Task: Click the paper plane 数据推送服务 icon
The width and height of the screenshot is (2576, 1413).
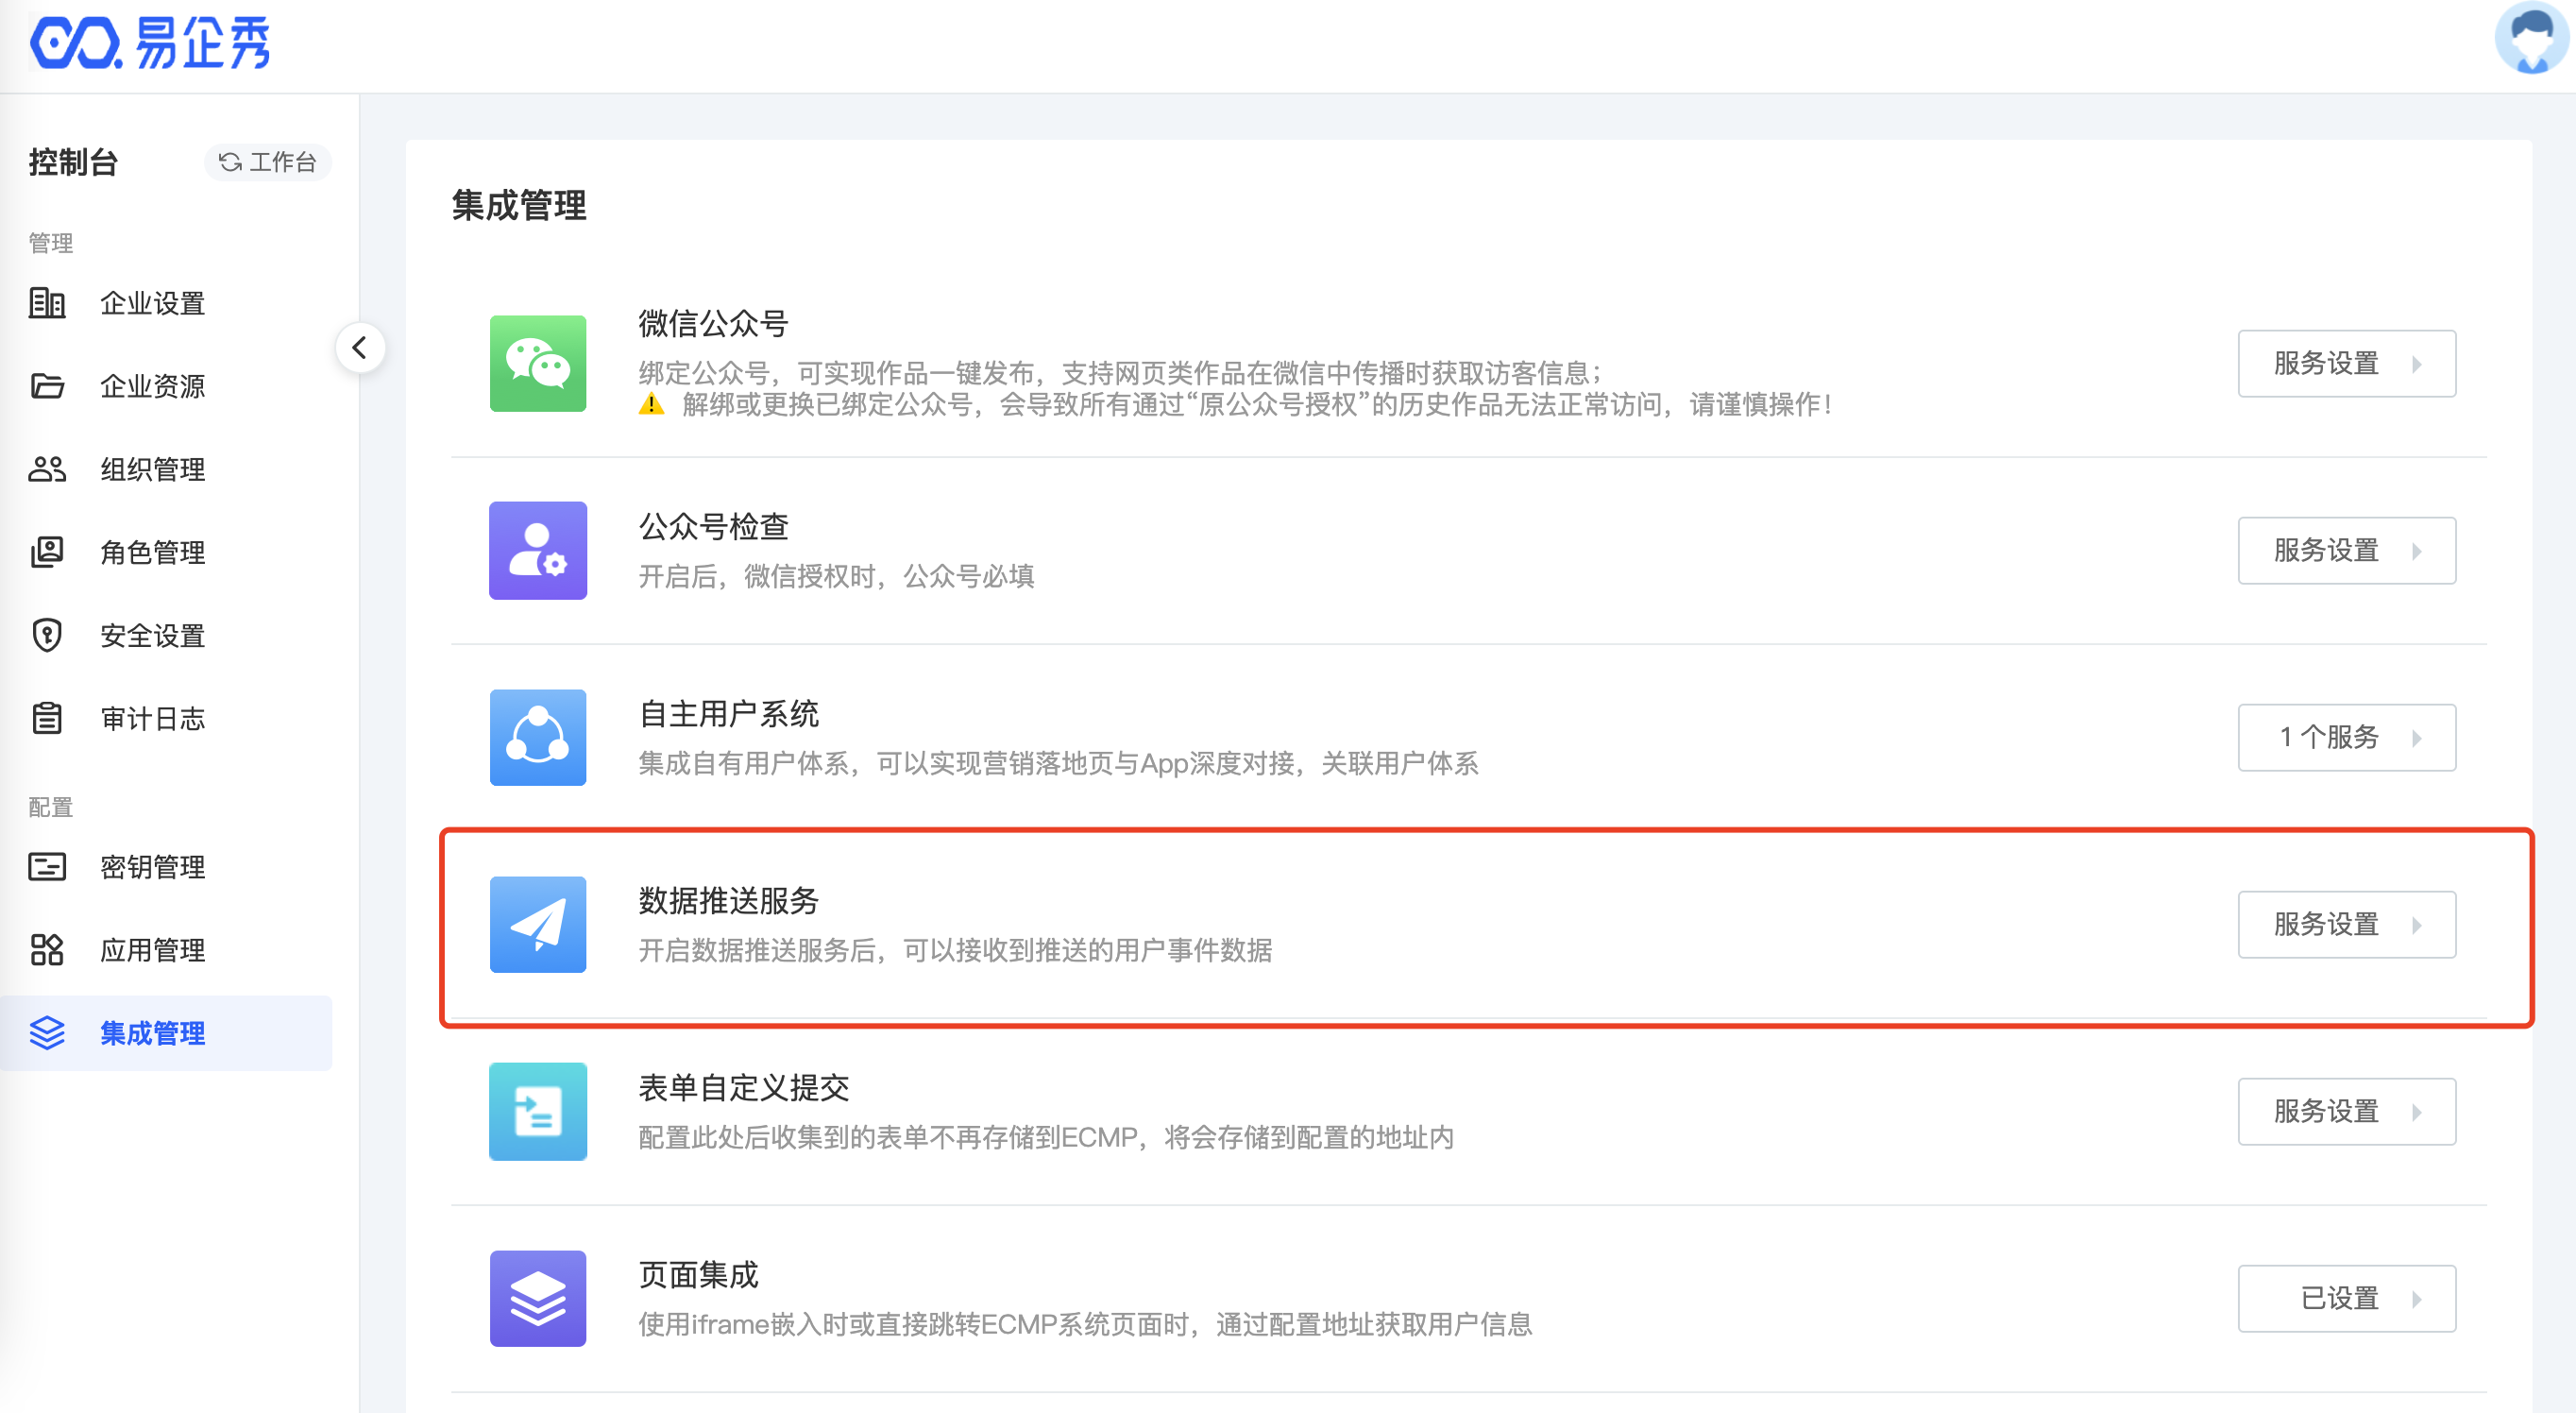Action: tap(538, 924)
